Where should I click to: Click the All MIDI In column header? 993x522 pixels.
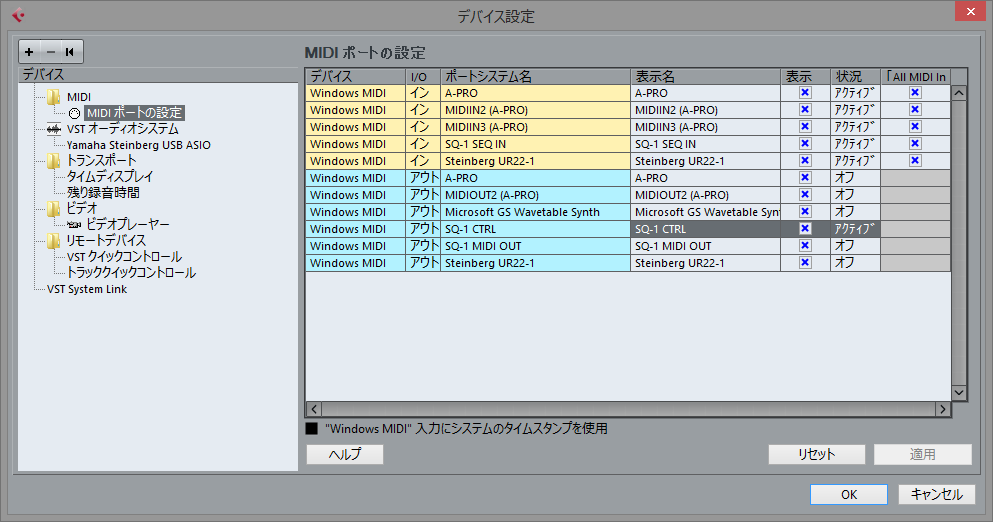916,77
